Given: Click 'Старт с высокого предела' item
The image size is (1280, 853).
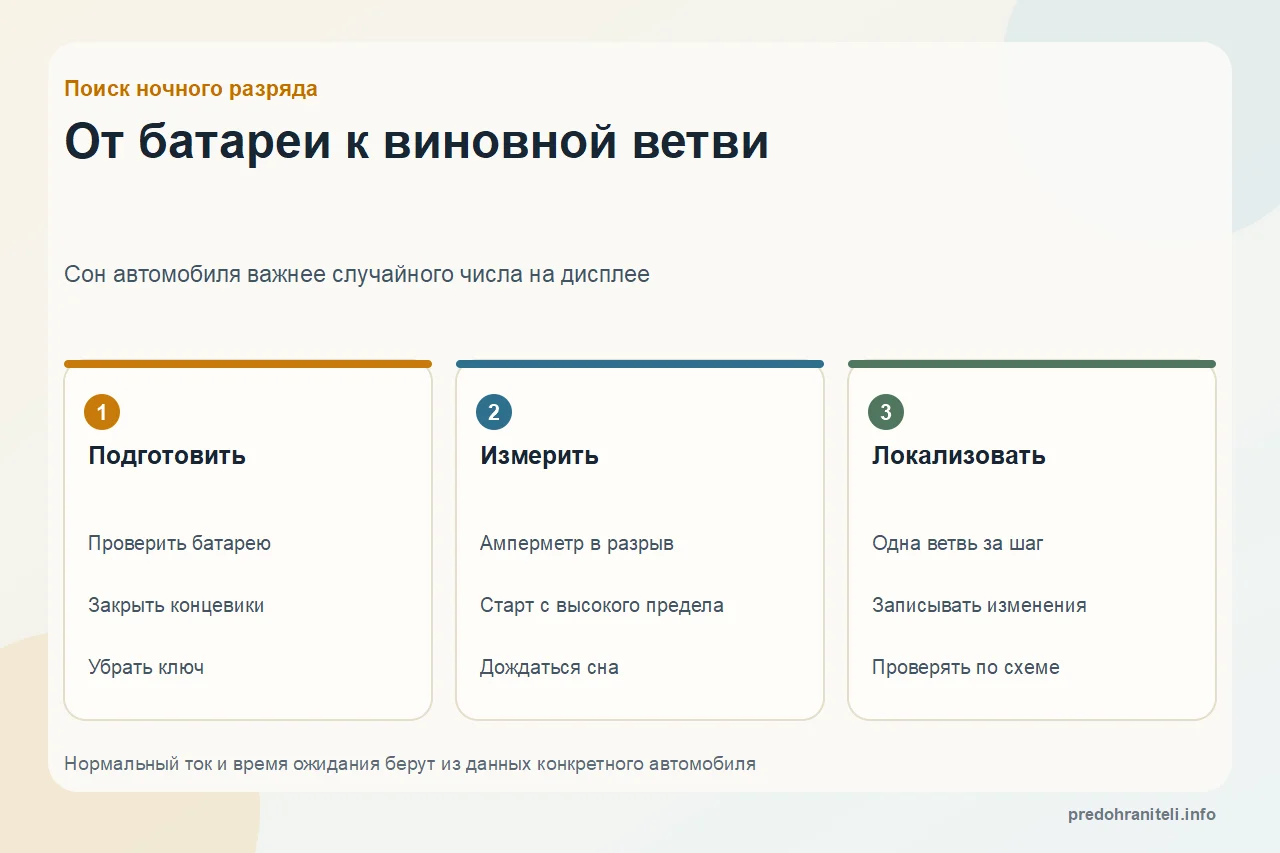Looking at the screenshot, I should tap(602, 605).
